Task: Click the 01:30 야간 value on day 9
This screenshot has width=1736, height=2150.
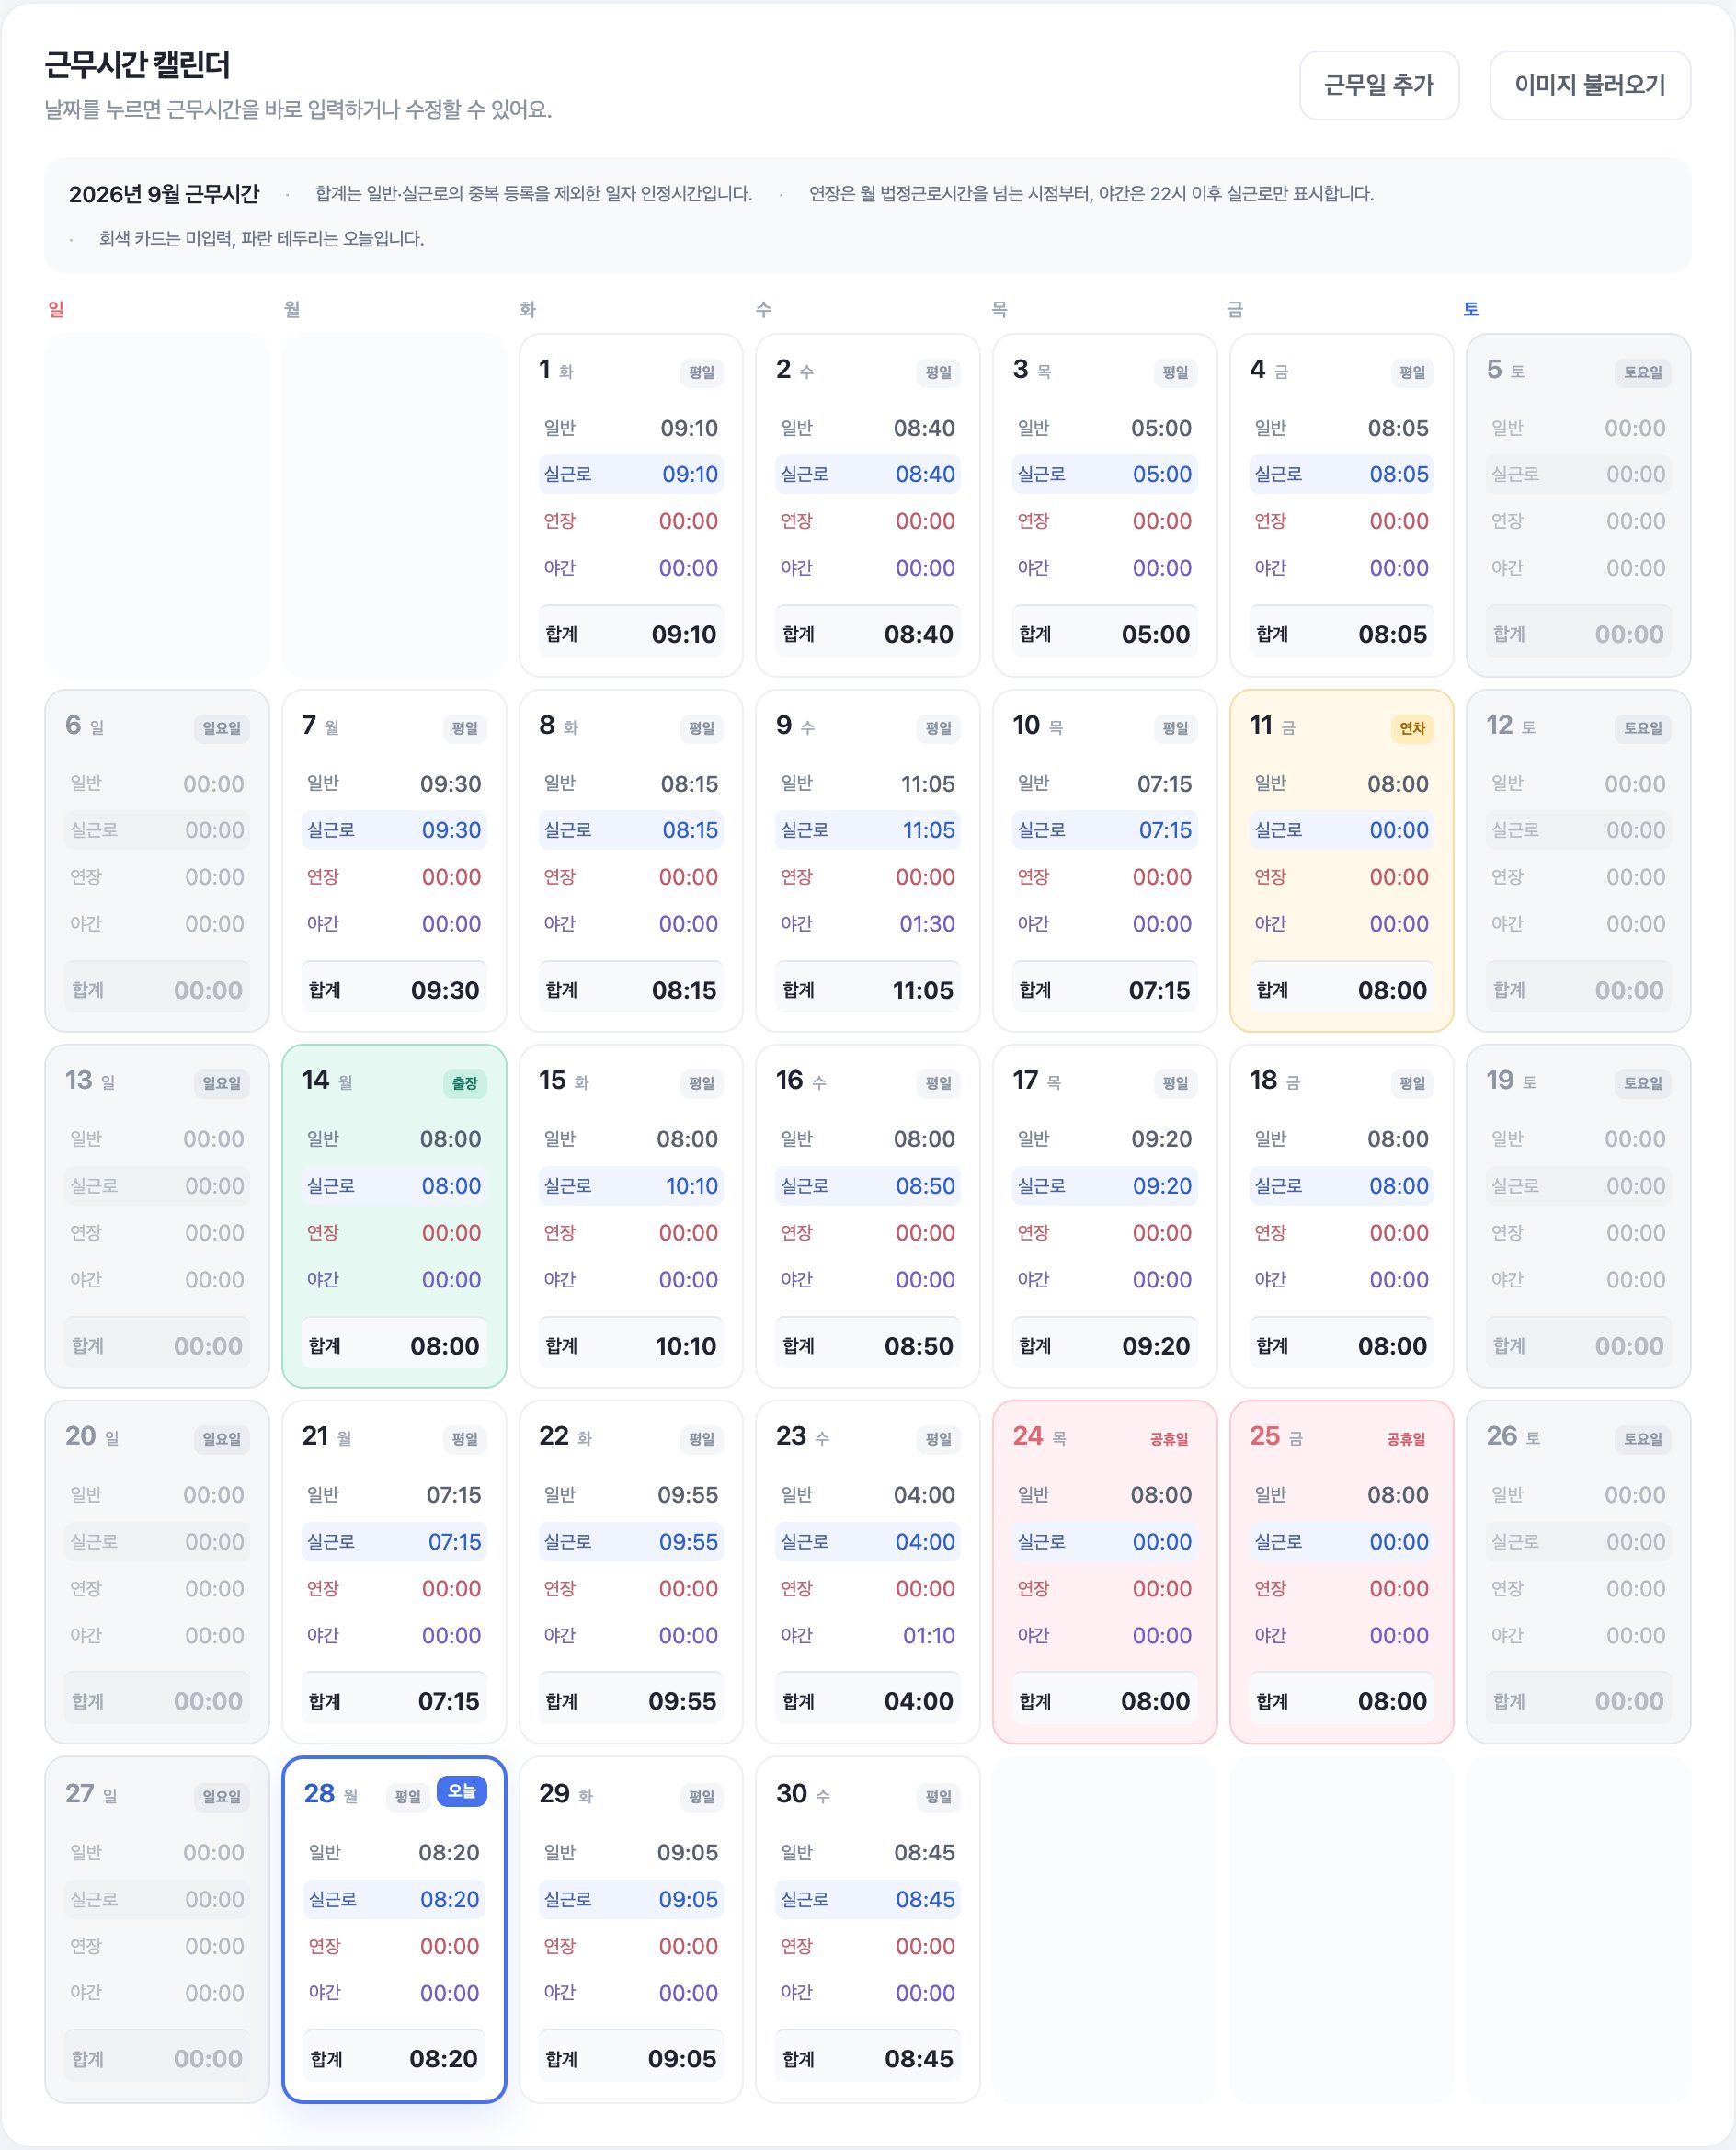Action: pos(927,924)
